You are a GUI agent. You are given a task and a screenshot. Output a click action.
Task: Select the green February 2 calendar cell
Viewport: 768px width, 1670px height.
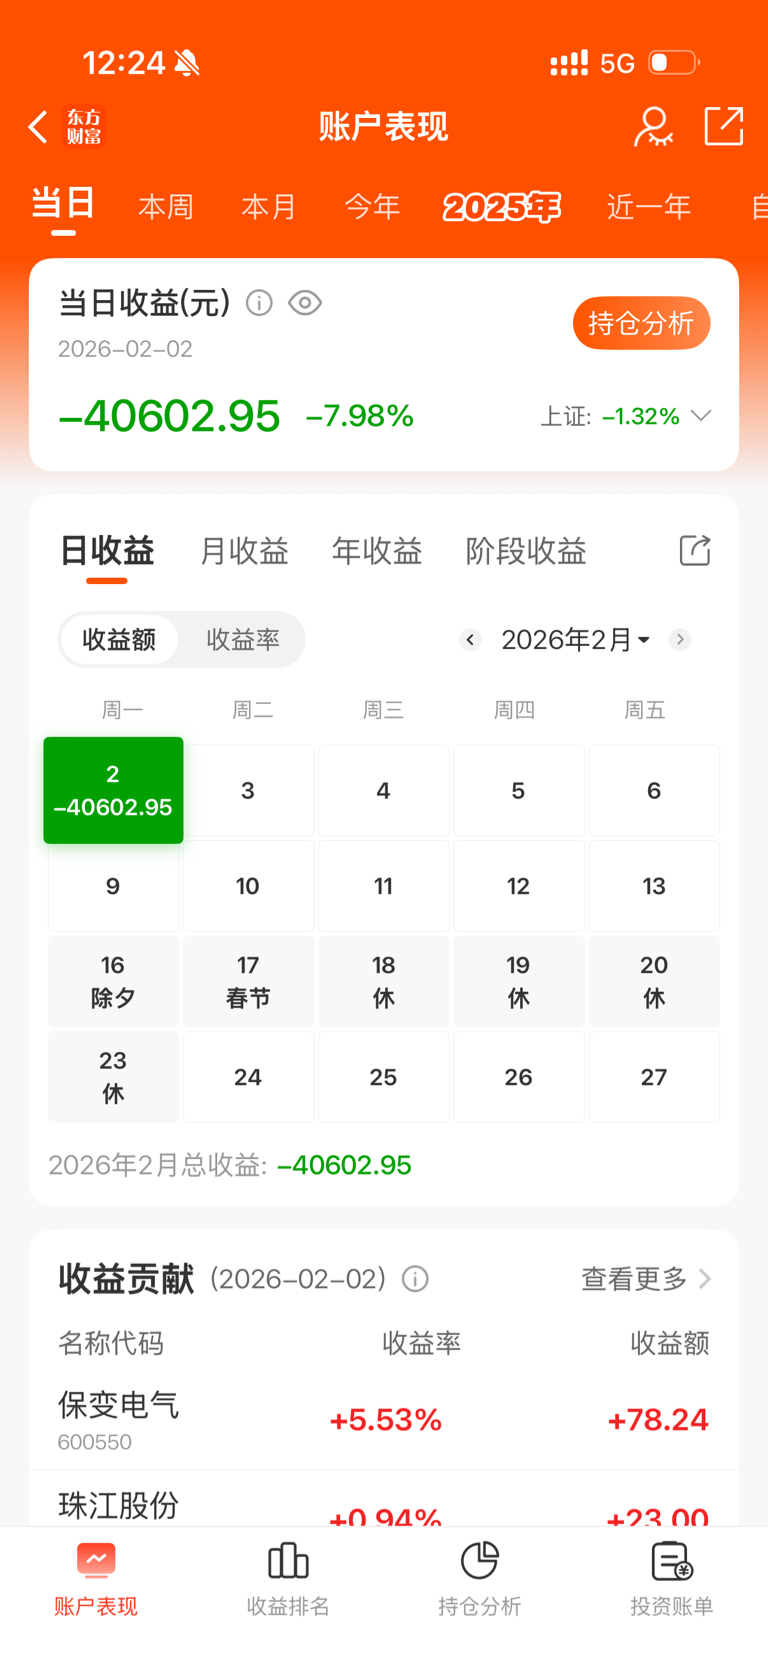(x=113, y=790)
